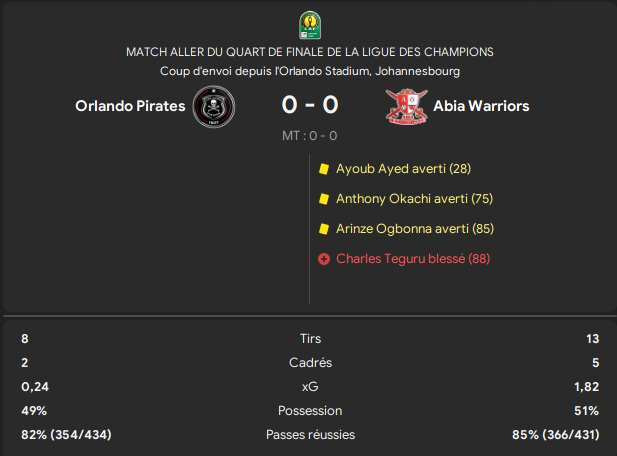Click yellow card icon beside Ayoub Ayed

click(324, 169)
